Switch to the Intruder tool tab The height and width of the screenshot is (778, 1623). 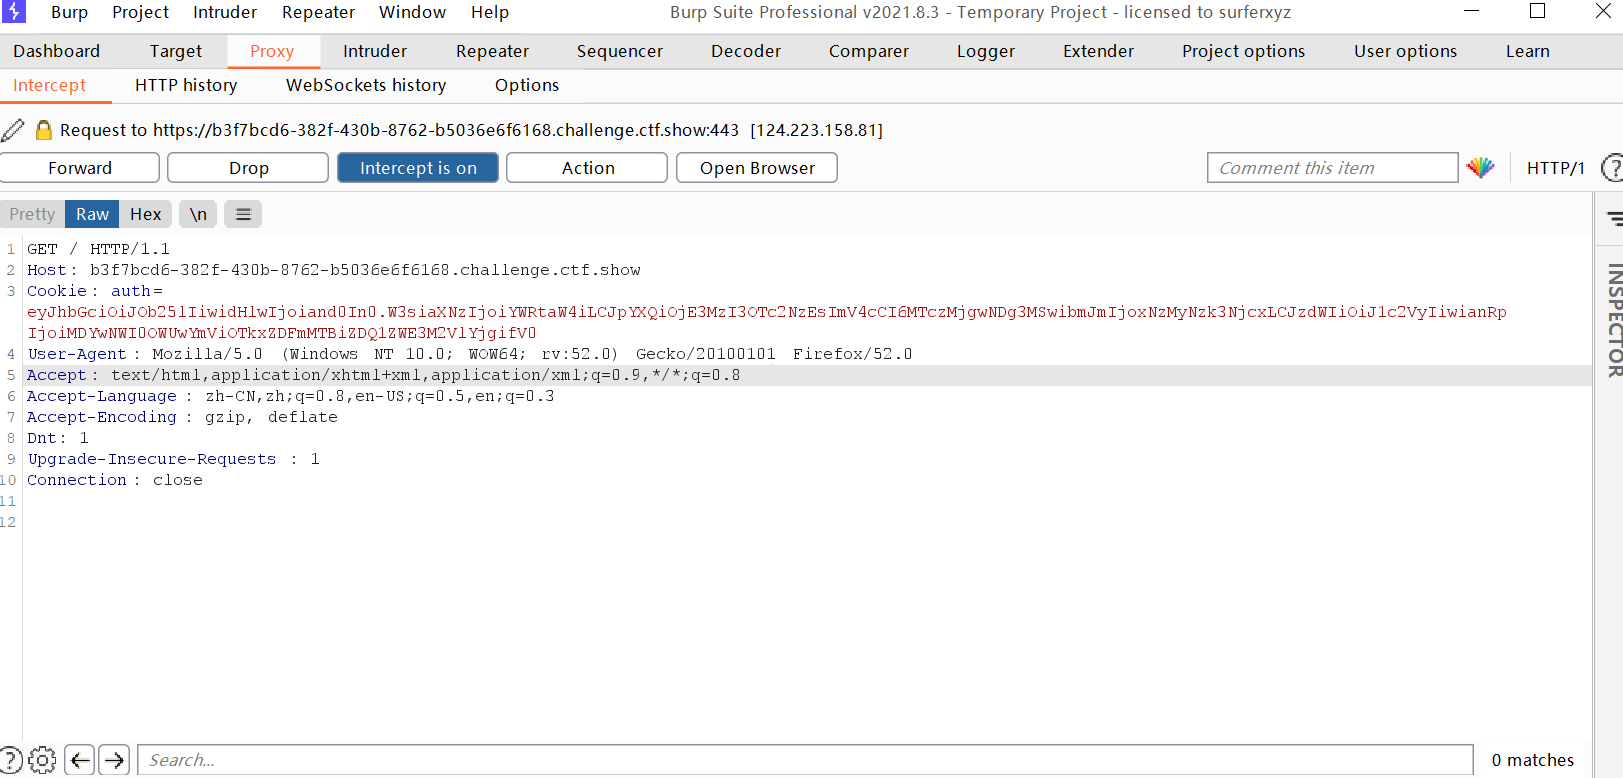[x=375, y=51]
